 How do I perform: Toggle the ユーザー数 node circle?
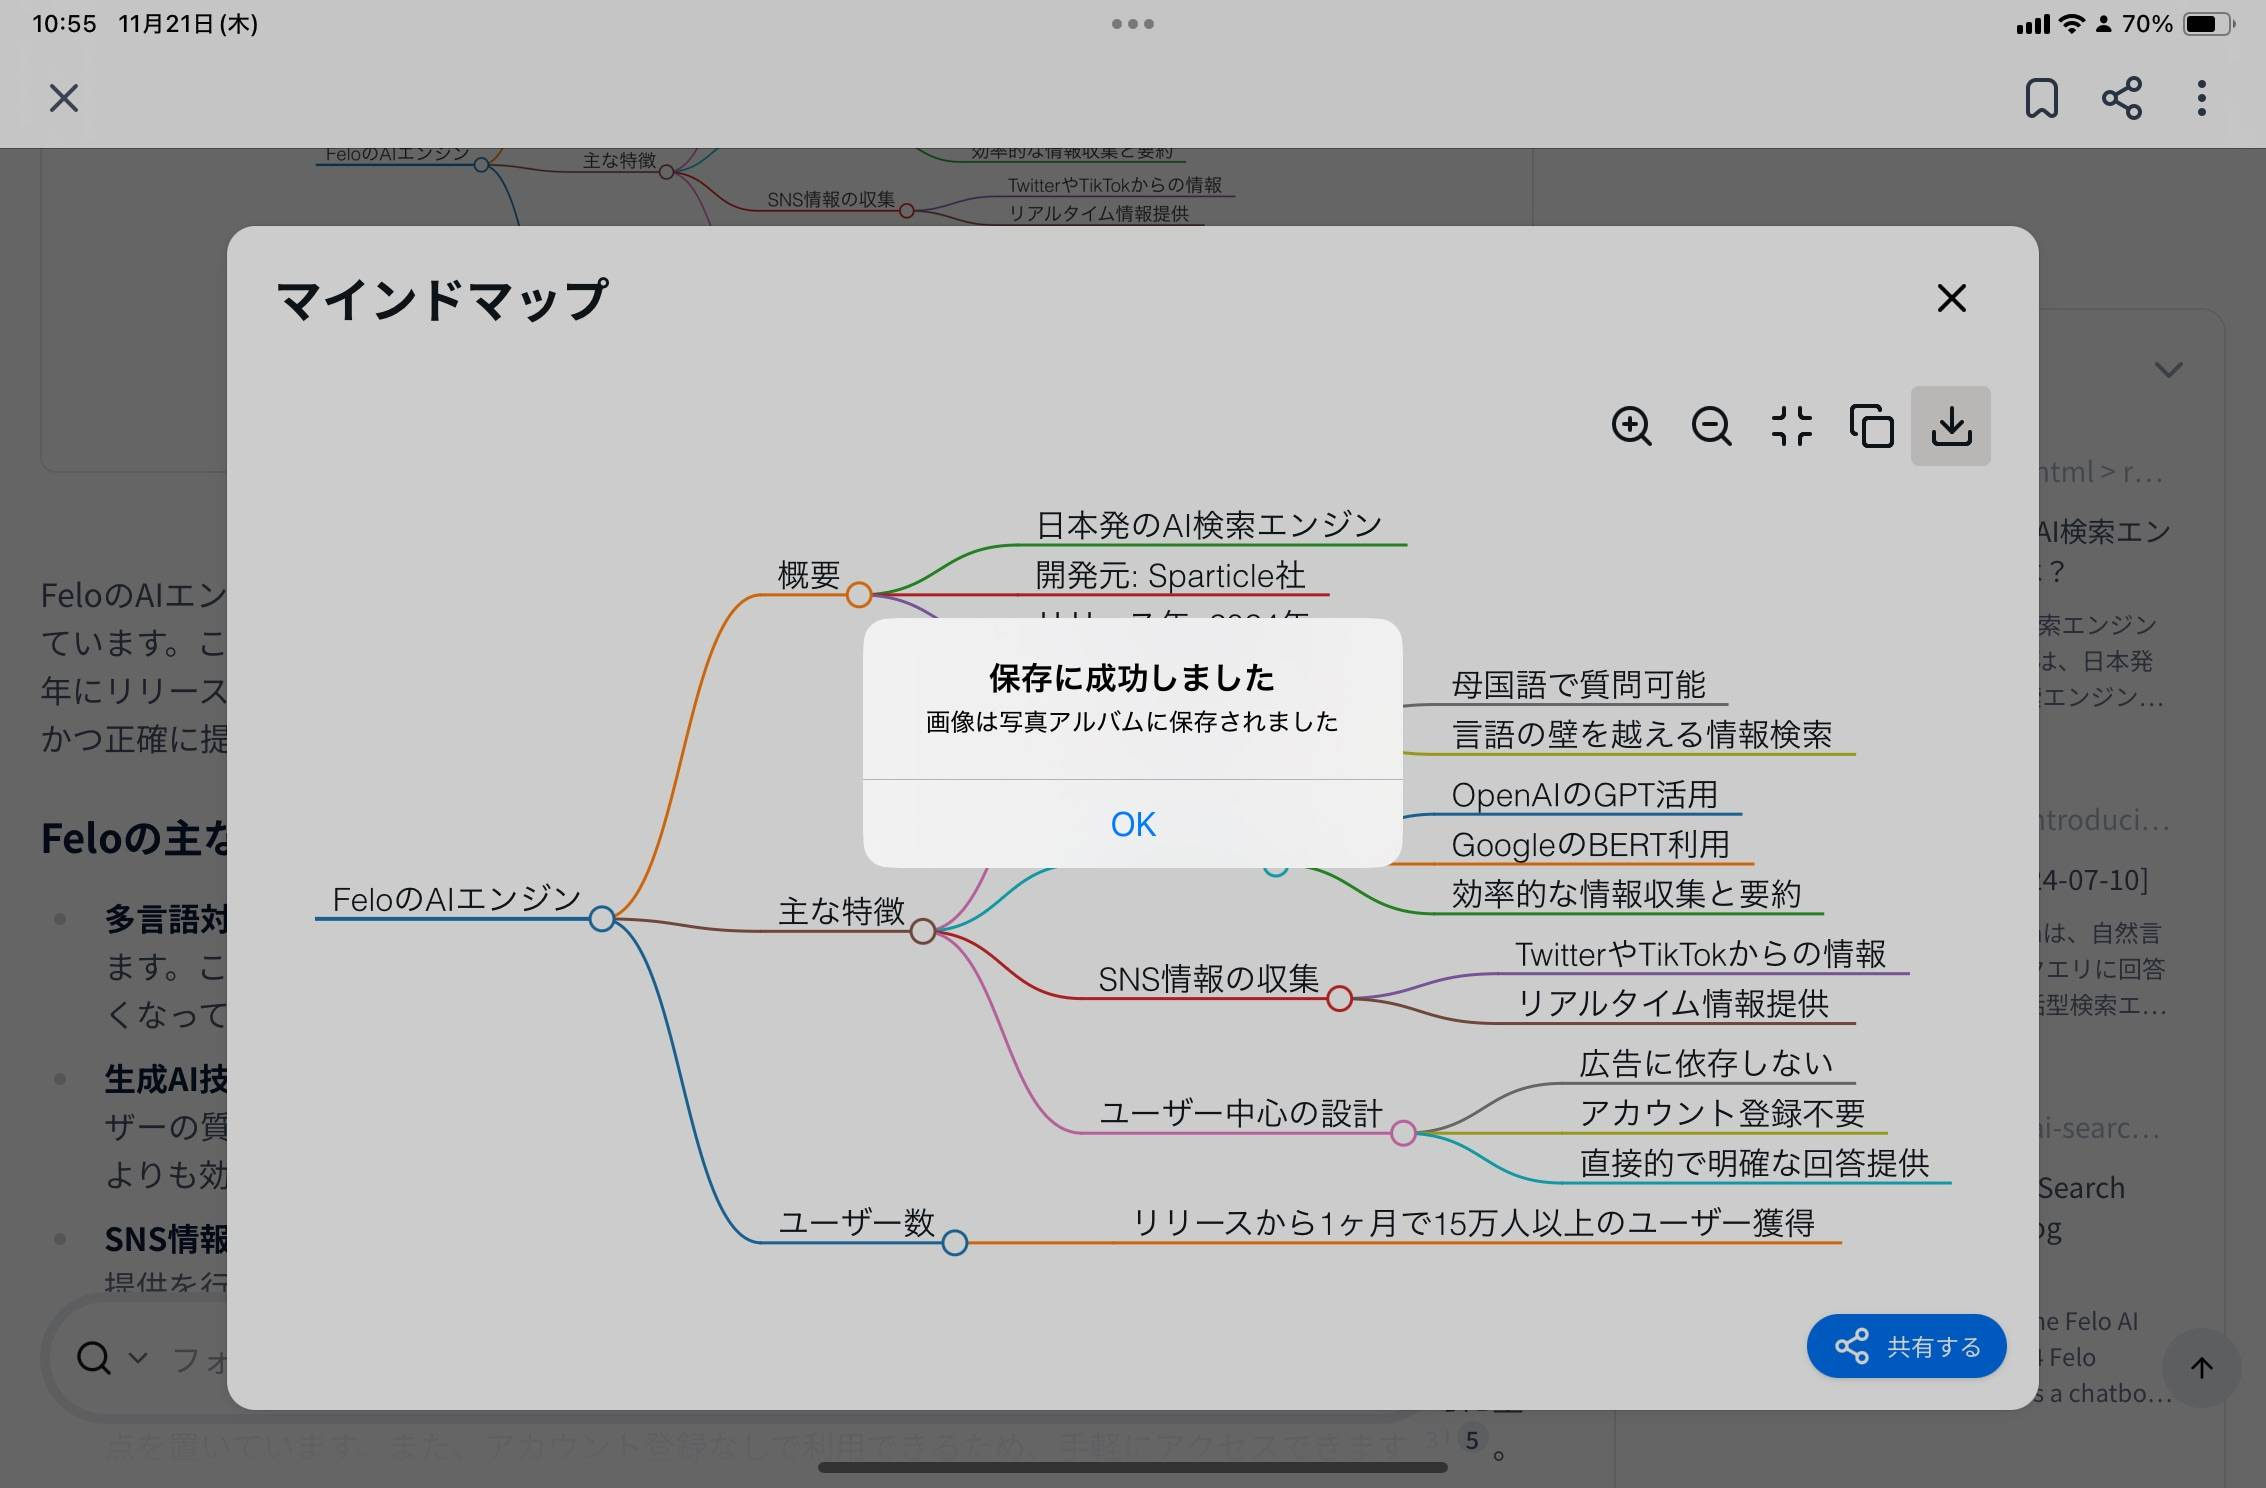(x=954, y=1242)
